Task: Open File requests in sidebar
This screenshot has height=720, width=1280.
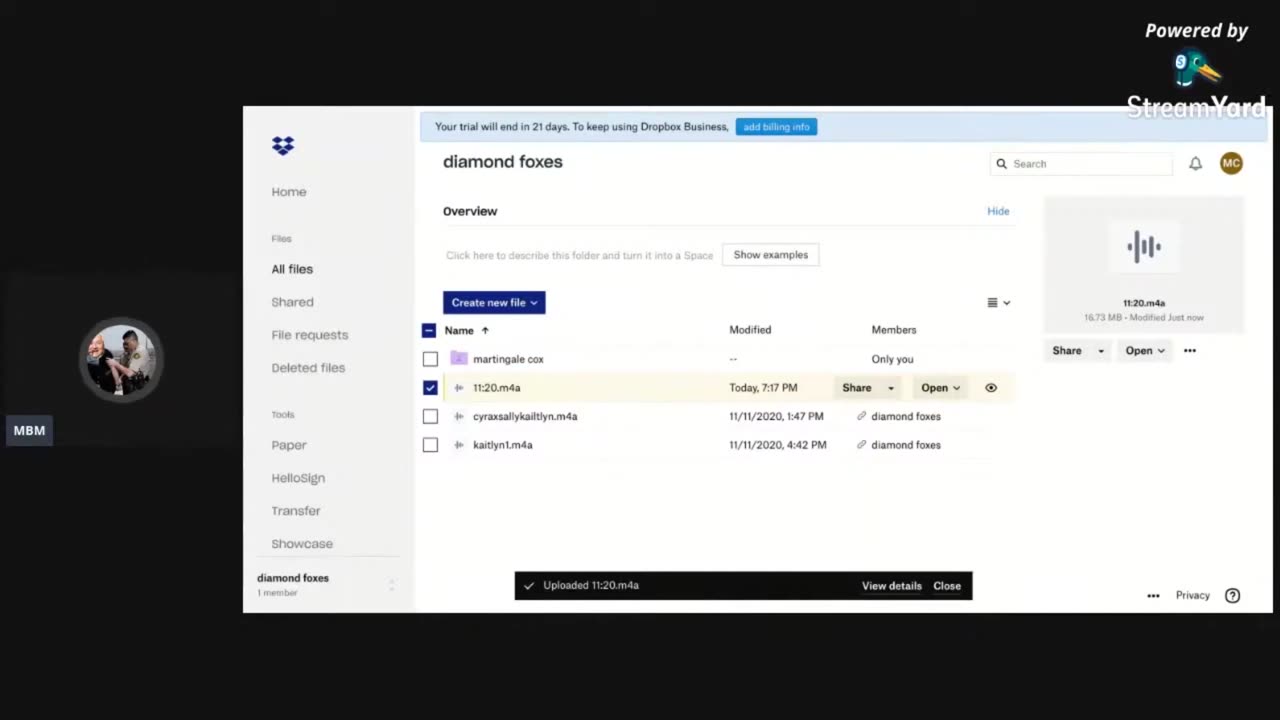Action: pos(310,335)
